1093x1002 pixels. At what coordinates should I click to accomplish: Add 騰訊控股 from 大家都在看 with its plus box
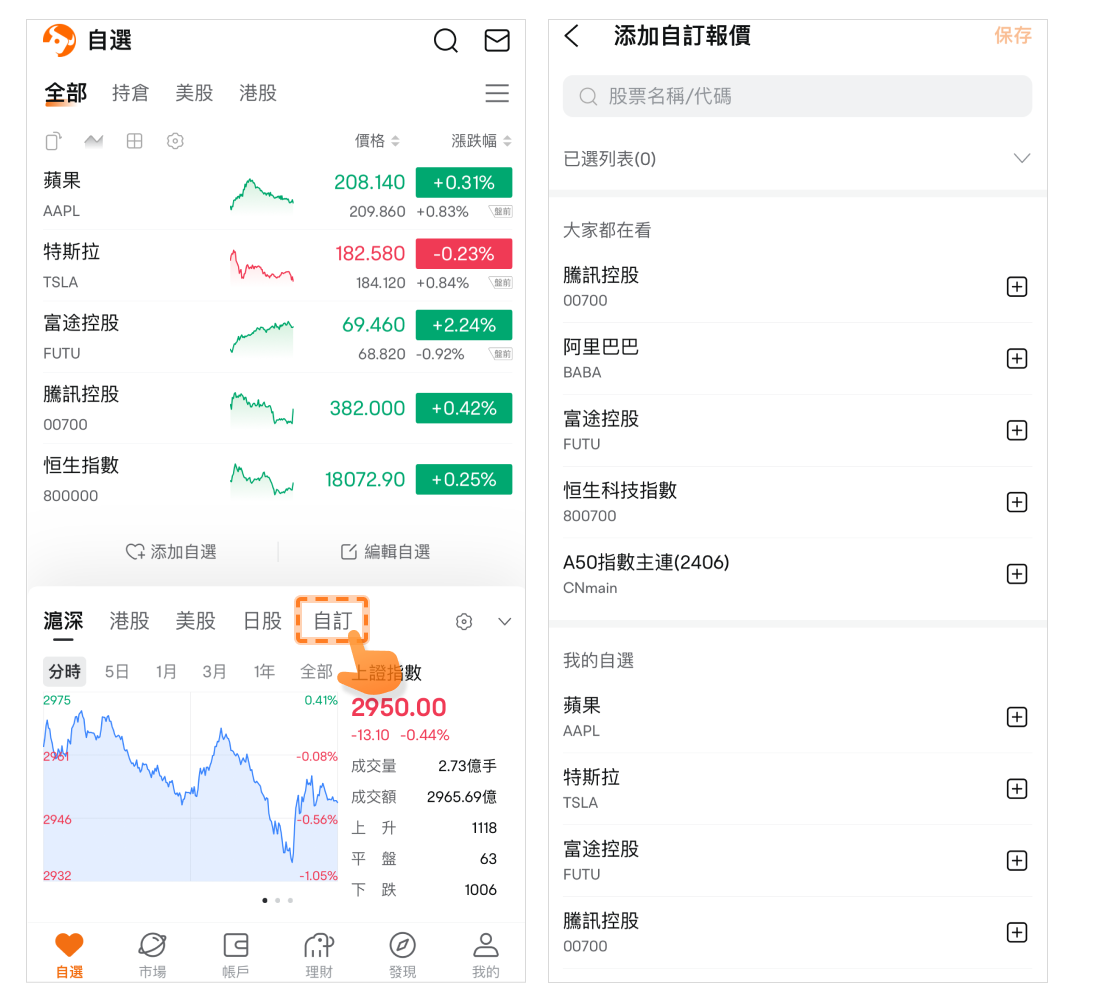(x=1016, y=287)
